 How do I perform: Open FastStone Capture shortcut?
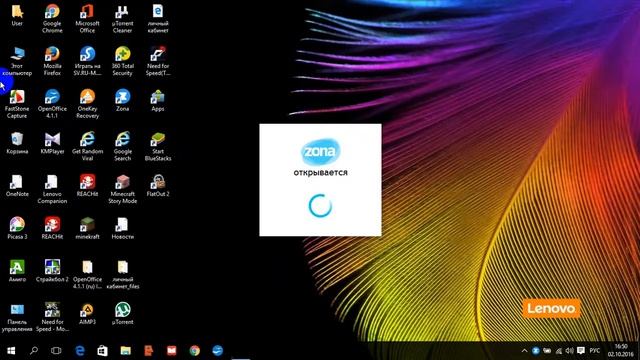click(17, 104)
